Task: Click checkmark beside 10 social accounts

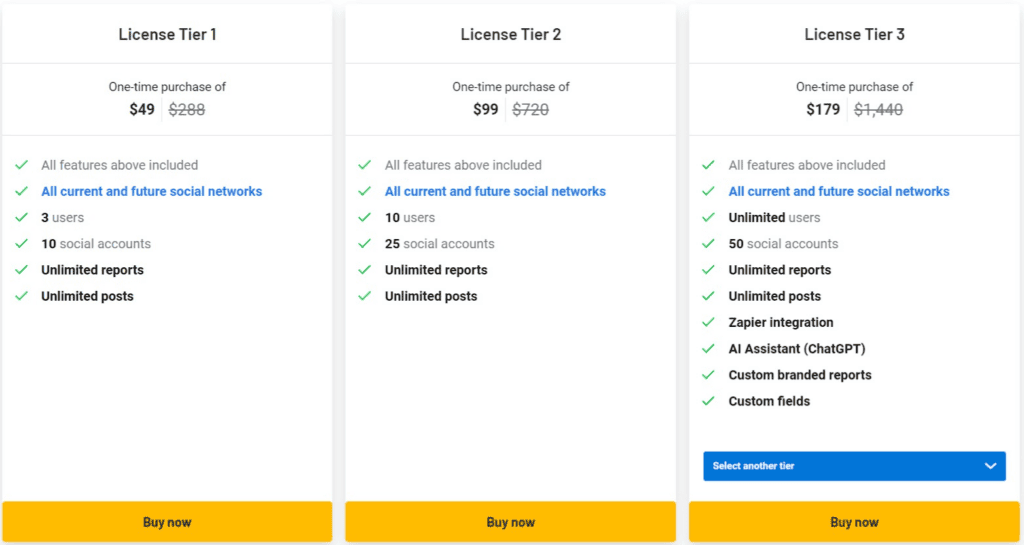Action: click(x=21, y=244)
